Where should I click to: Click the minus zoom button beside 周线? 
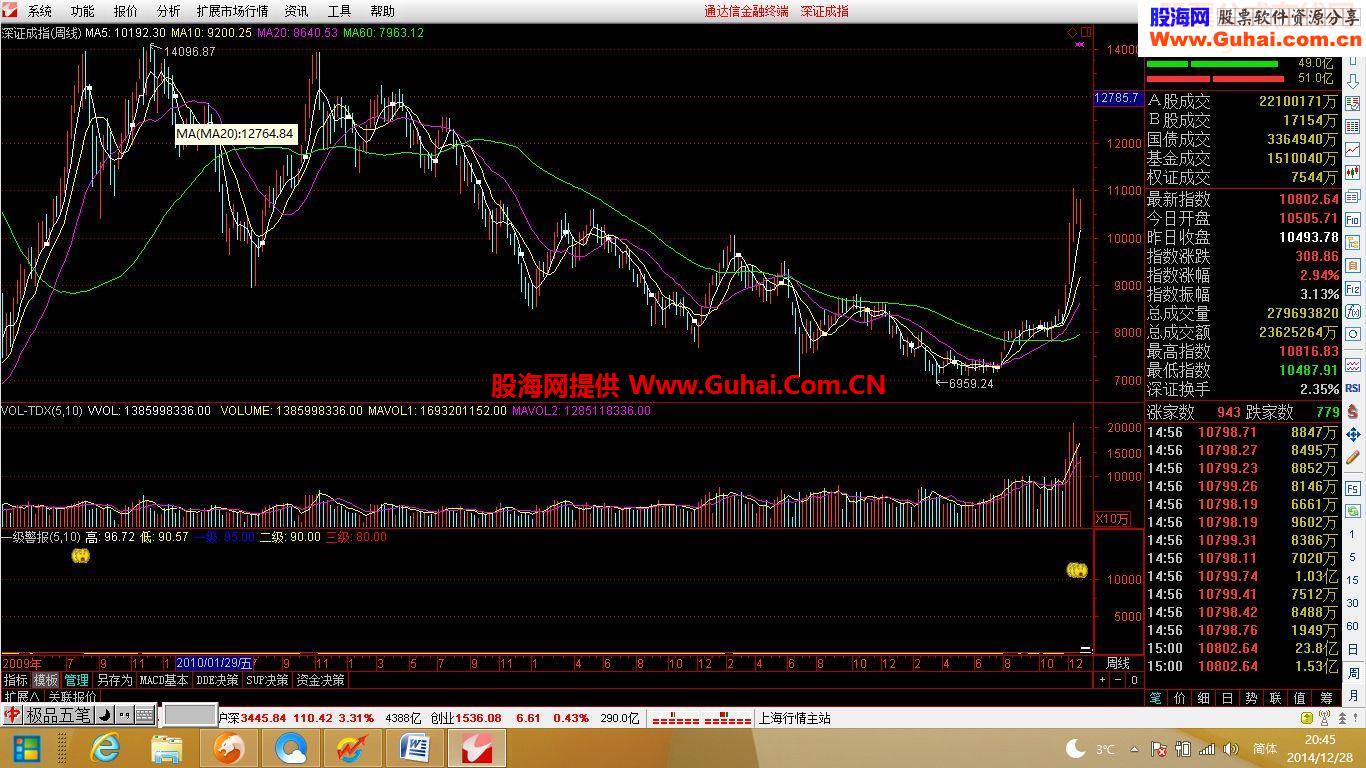[1118, 680]
